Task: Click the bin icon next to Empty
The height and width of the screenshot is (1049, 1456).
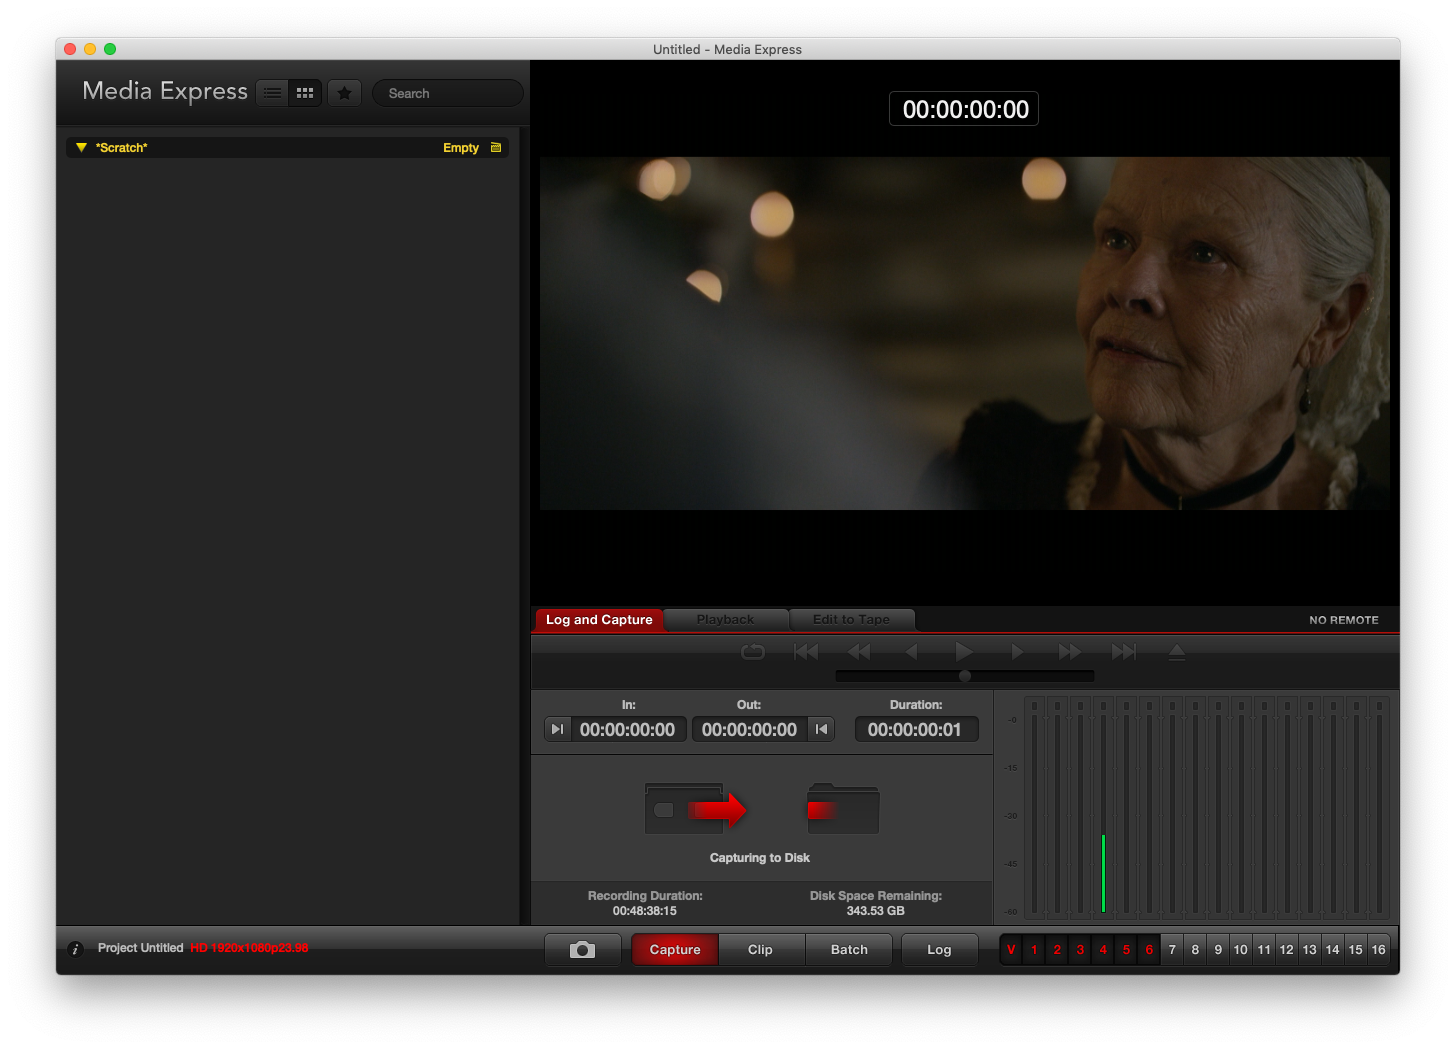Action: click(x=496, y=148)
